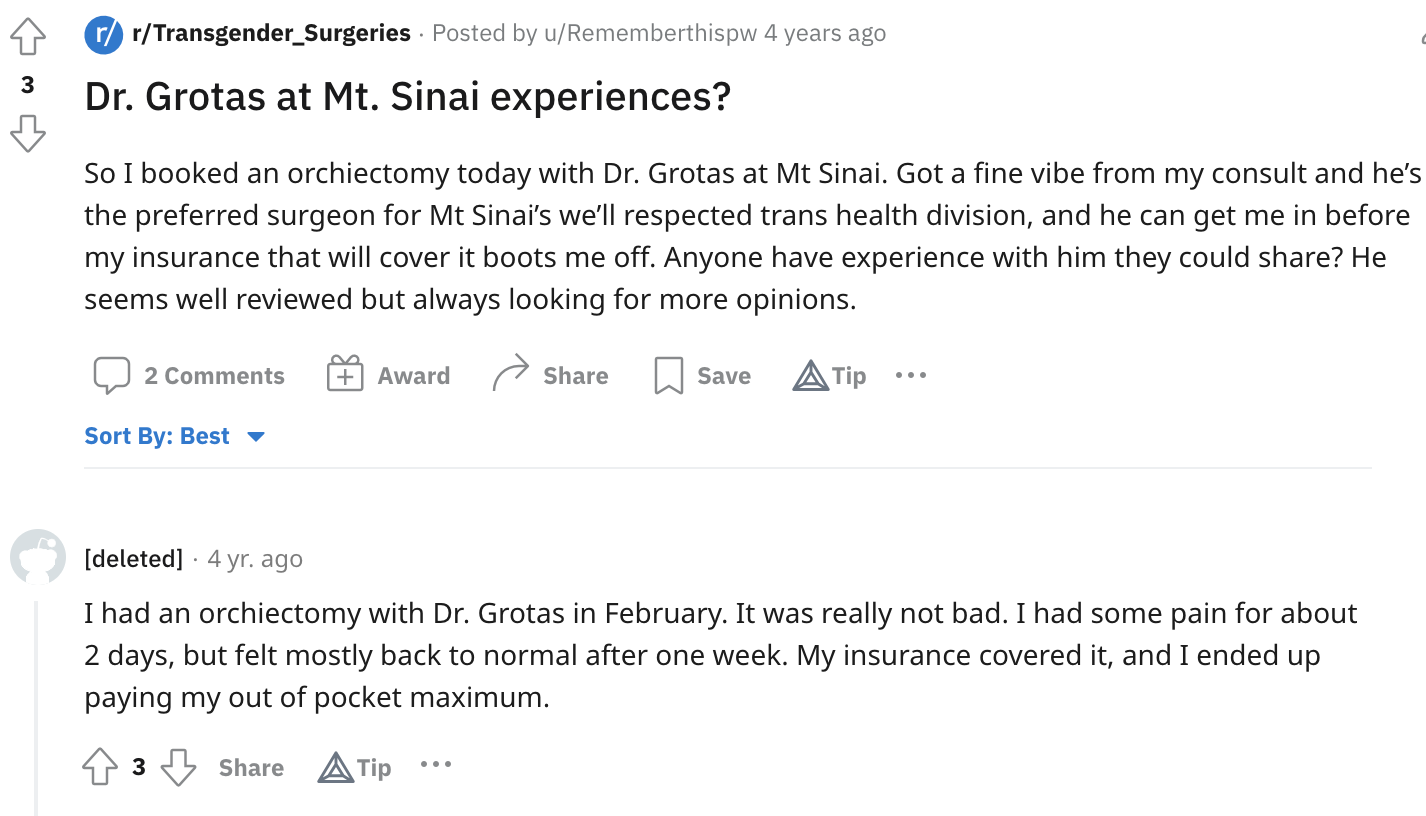This screenshot has height=816, width=1426.
Task: Visit u/Rememberthispw user profile
Action: coord(650,33)
